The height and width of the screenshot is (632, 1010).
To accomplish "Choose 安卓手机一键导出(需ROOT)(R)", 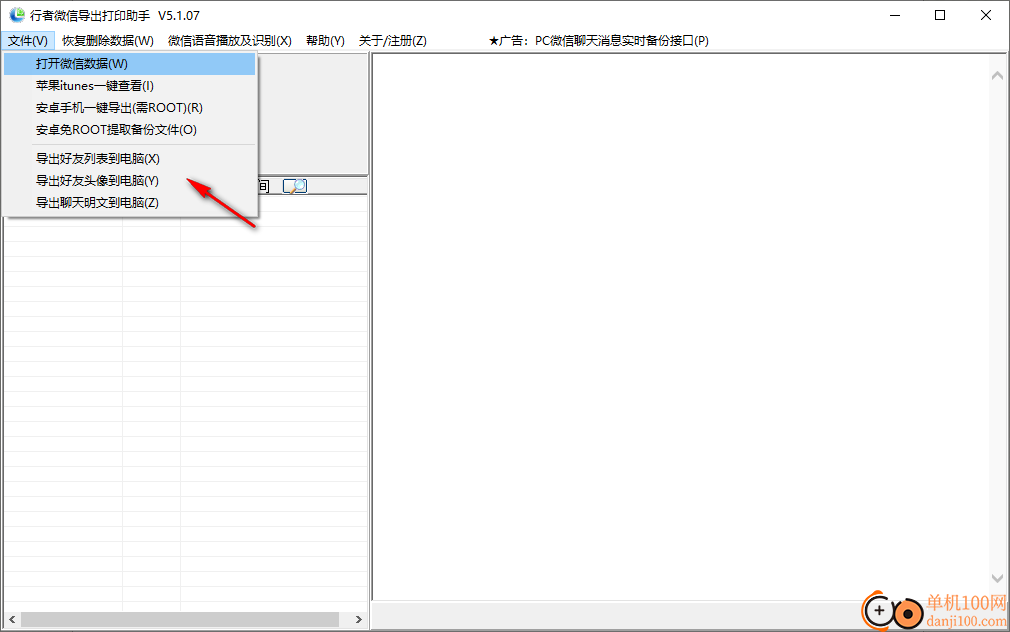I will tap(129, 108).
